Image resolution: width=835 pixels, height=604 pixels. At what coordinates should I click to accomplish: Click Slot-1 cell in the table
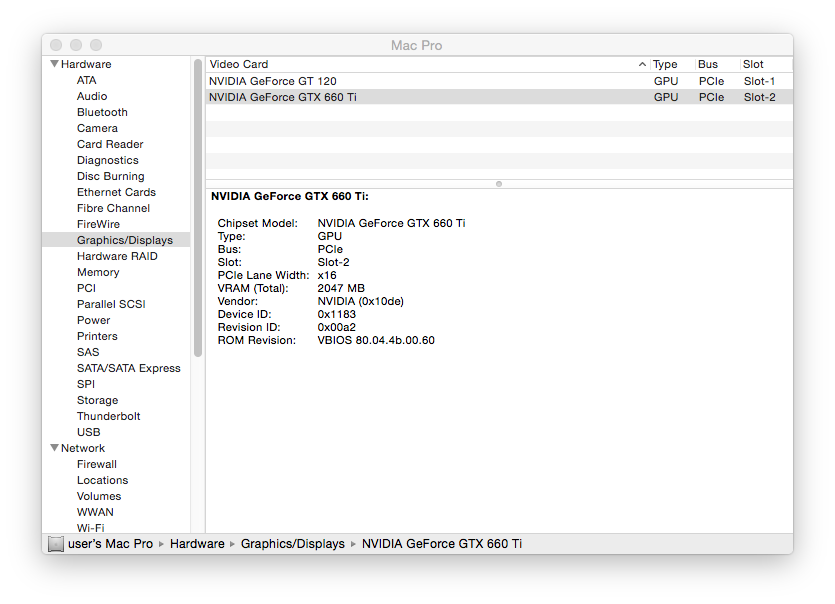[759, 81]
